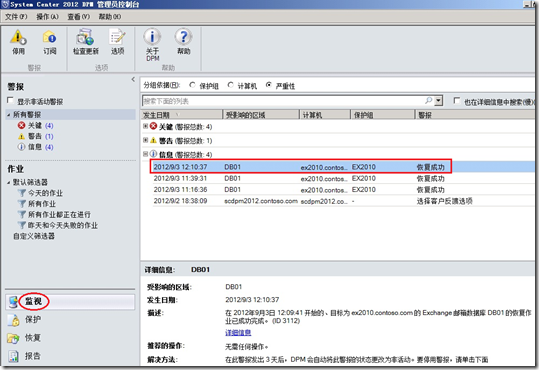539x370 pixels.
Task: Expand the 警告 alerts group
Action: tap(145, 140)
